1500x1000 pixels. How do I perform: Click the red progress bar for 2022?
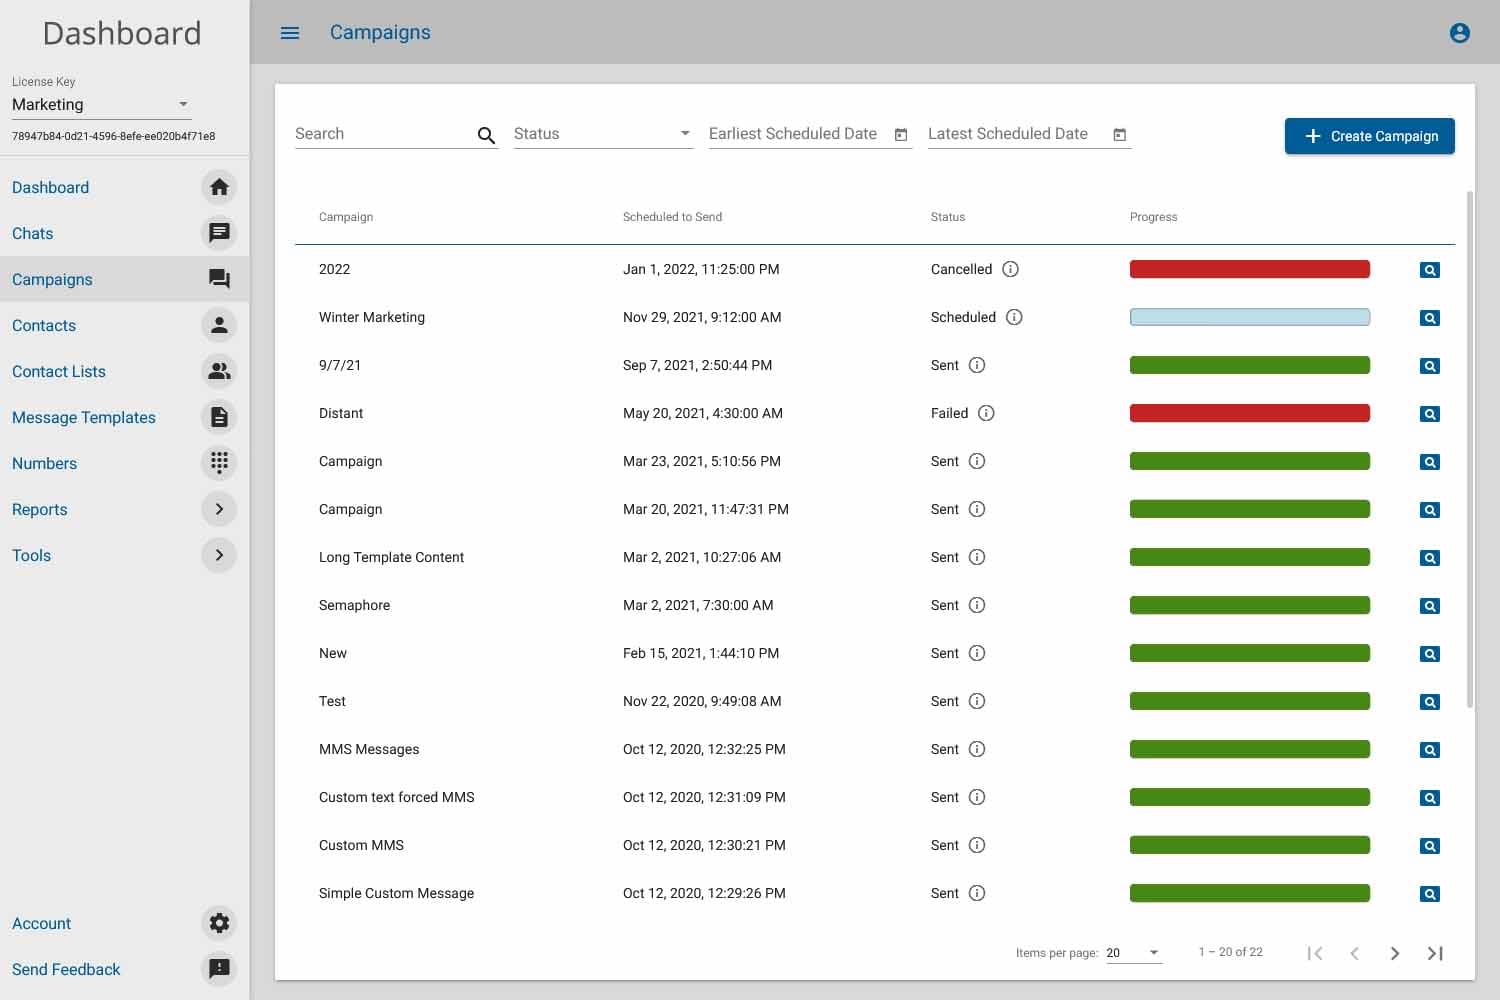click(x=1249, y=269)
